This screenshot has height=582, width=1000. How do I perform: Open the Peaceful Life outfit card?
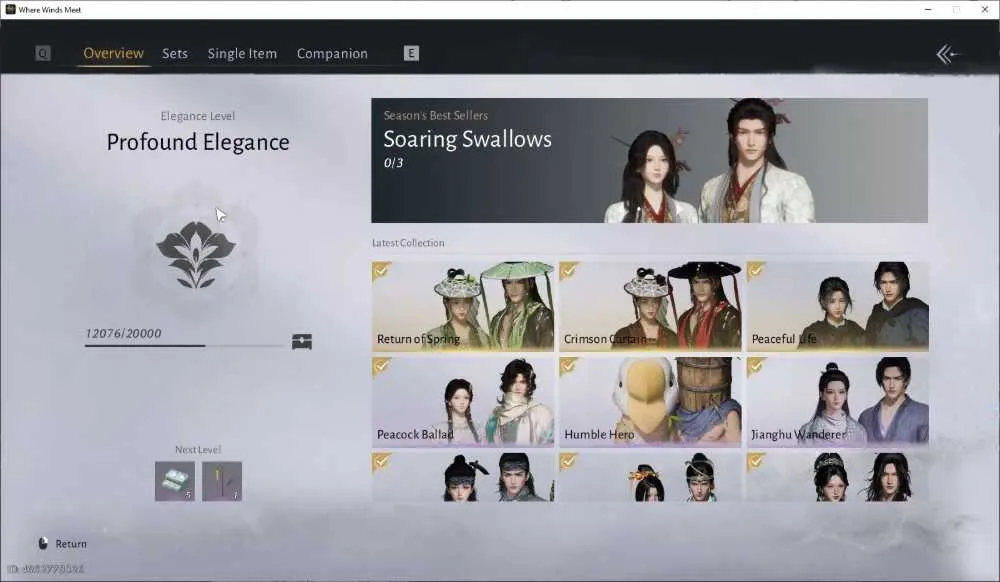coord(838,307)
